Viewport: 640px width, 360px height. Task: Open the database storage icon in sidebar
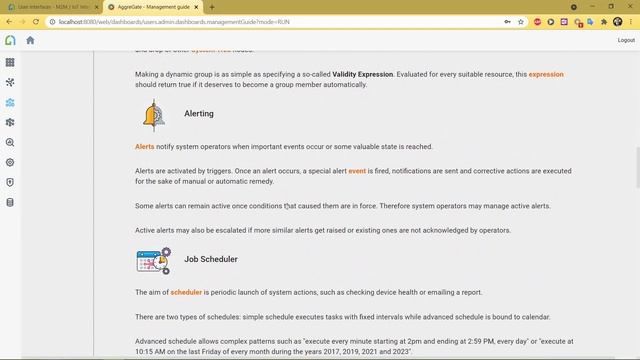pyautogui.click(x=10, y=202)
